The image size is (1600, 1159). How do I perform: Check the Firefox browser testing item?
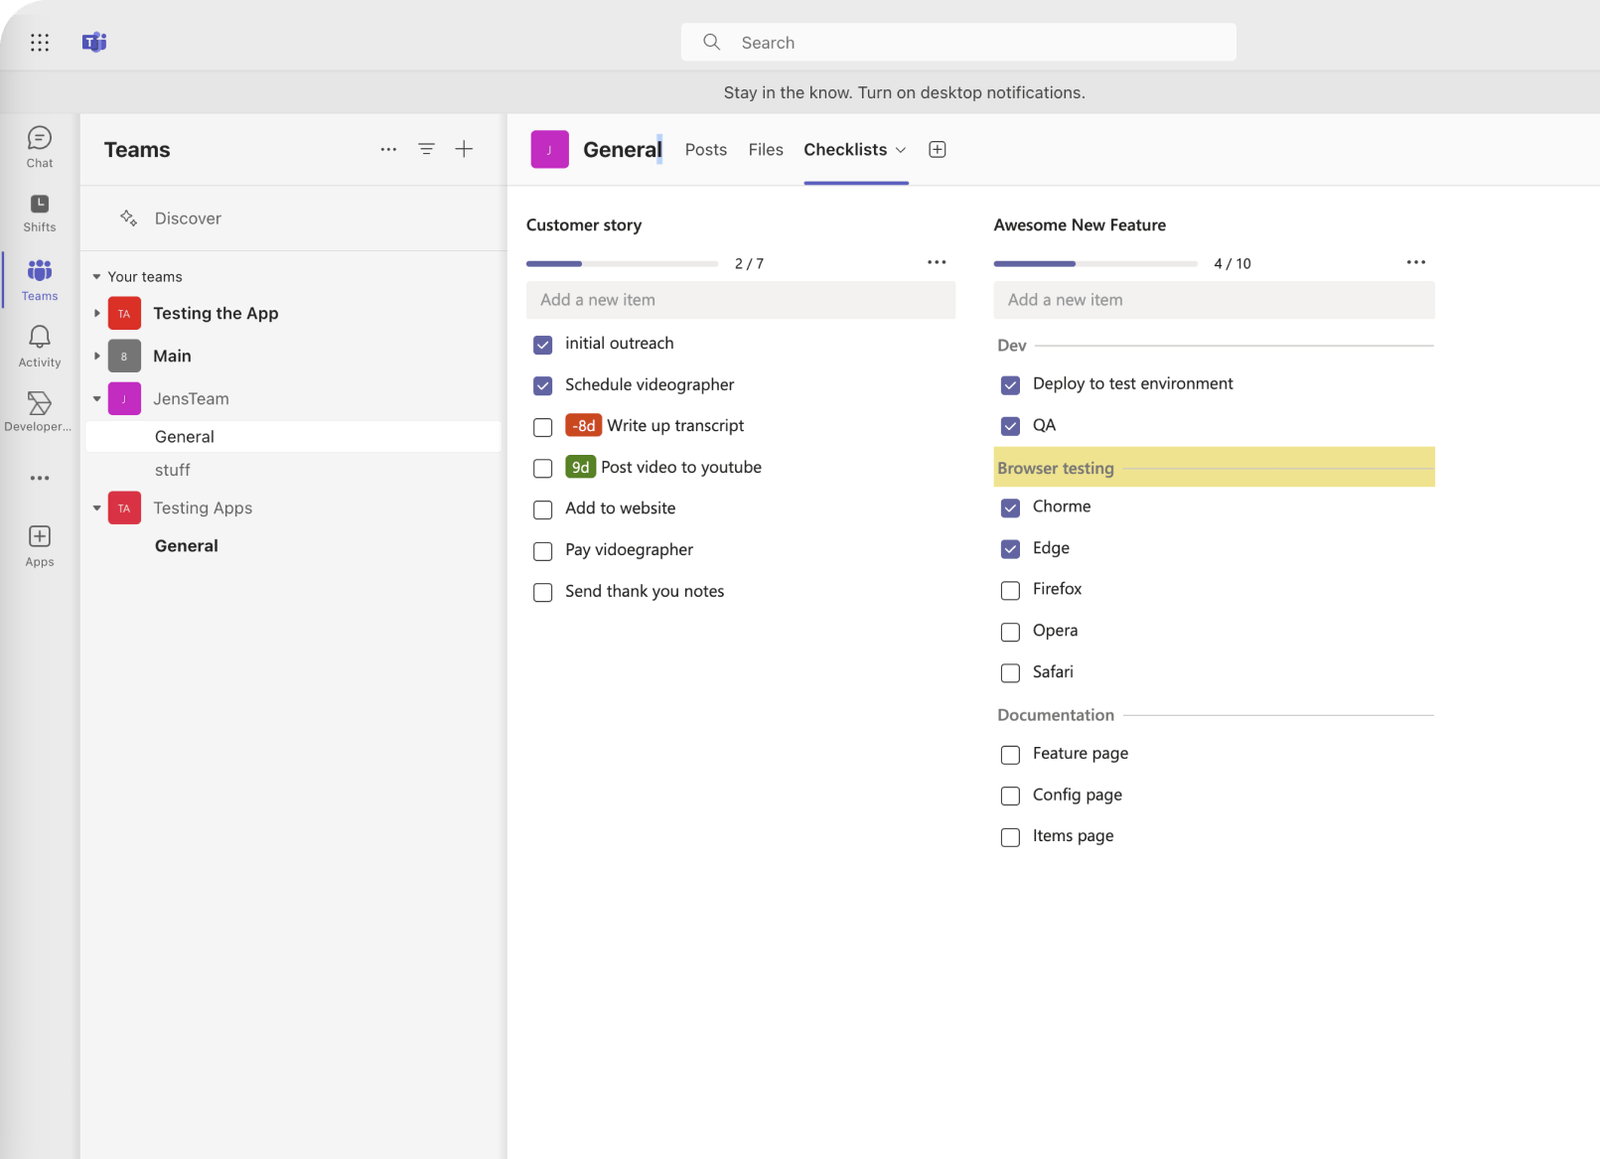(x=1010, y=590)
